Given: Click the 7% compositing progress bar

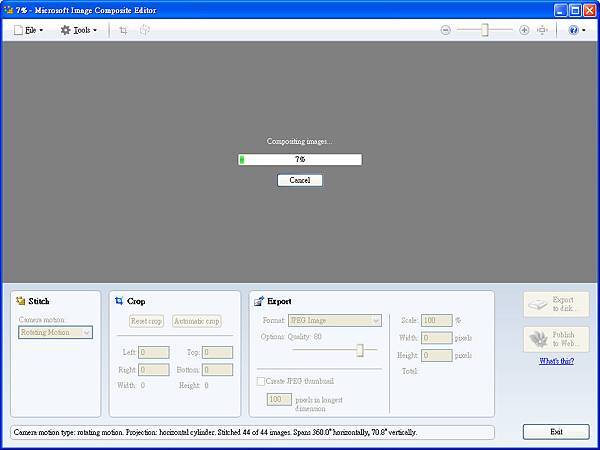Looking at the screenshot, I should coord(300,160).
